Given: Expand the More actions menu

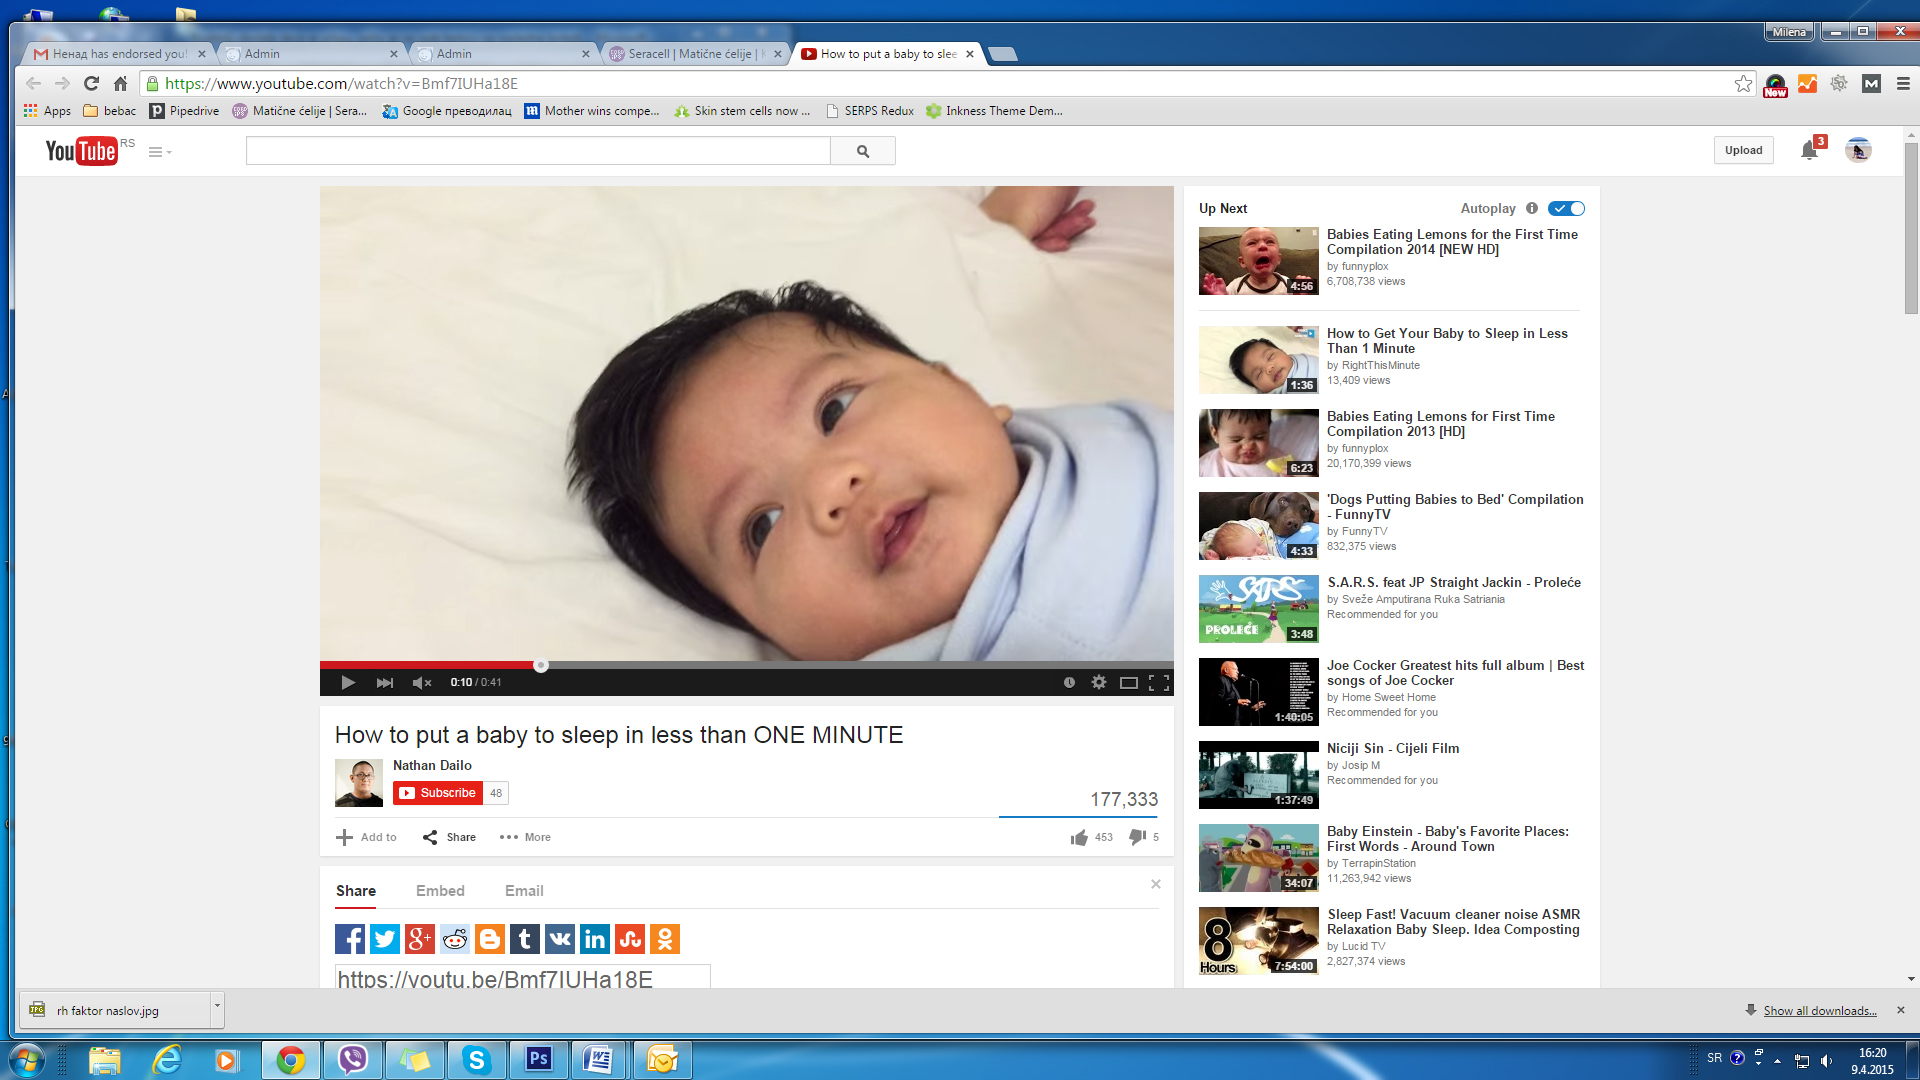Looking at the screenshot, I should click(x=525, y=837).
